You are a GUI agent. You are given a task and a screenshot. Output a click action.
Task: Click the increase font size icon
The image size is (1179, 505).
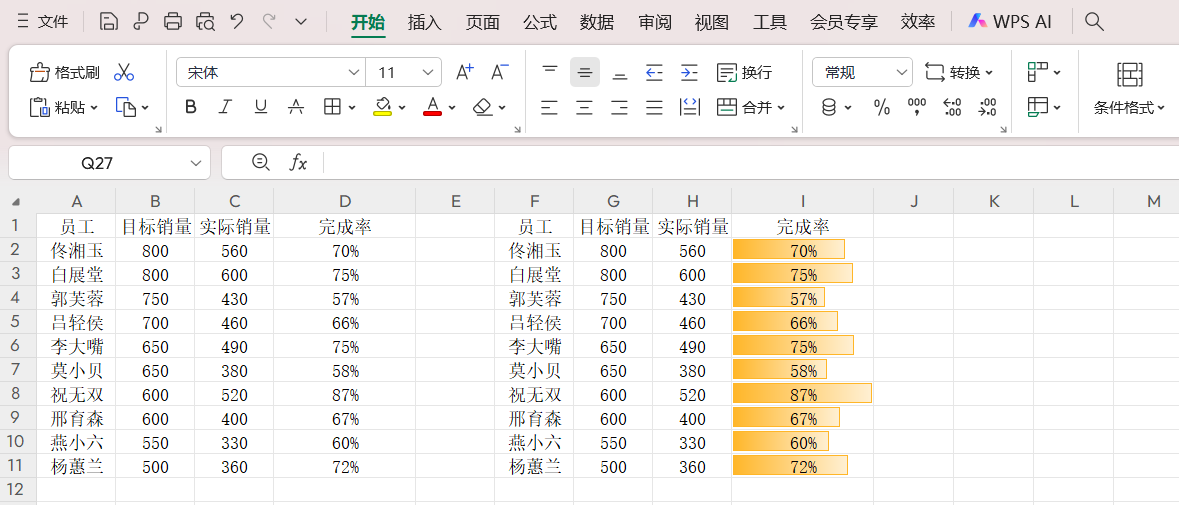coord(464,72)
